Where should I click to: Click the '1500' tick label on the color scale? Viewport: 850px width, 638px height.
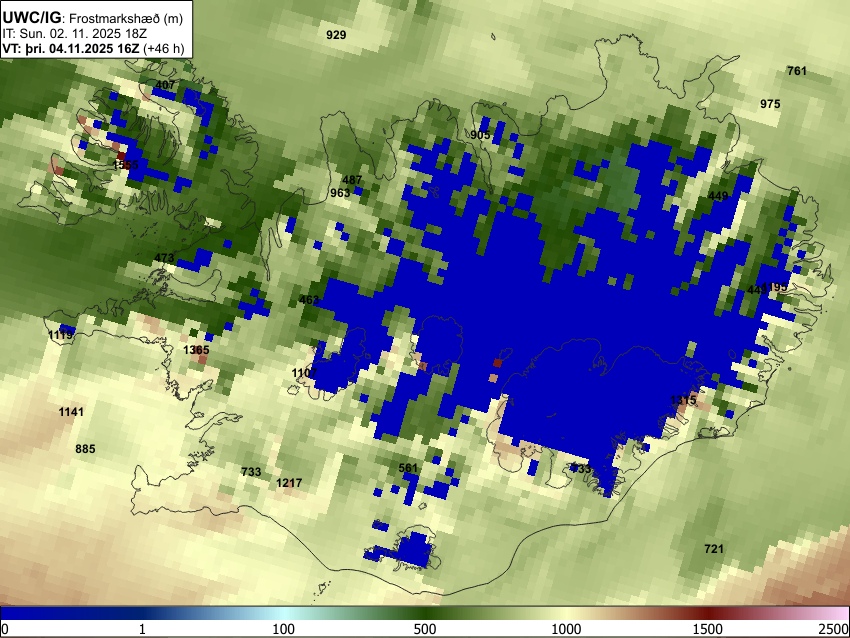[708, 629]
